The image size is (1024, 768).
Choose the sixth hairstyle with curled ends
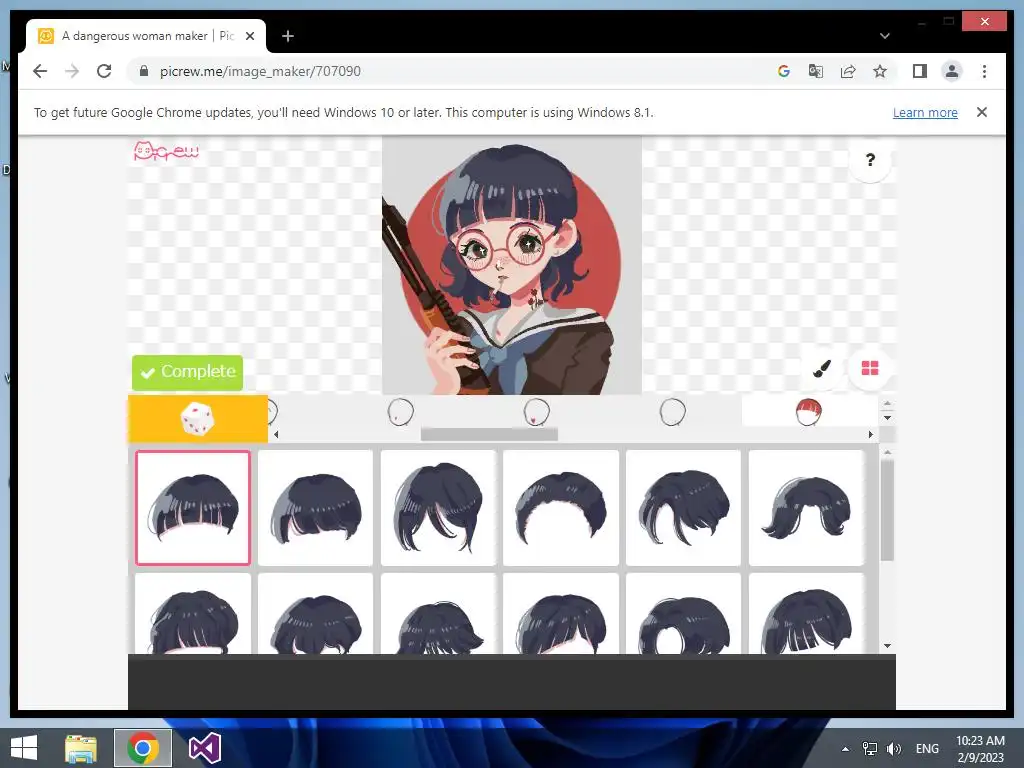[x=806, y=507]
